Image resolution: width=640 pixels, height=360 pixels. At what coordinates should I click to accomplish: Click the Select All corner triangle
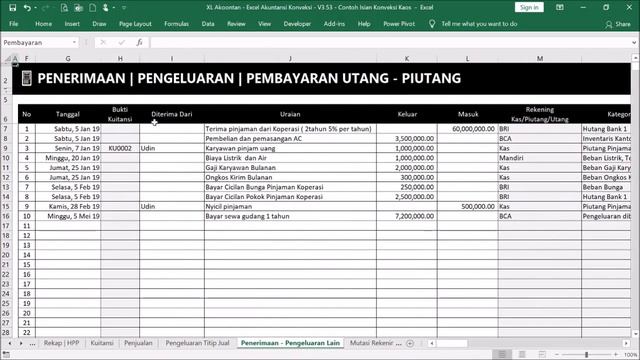click(7, 59)
